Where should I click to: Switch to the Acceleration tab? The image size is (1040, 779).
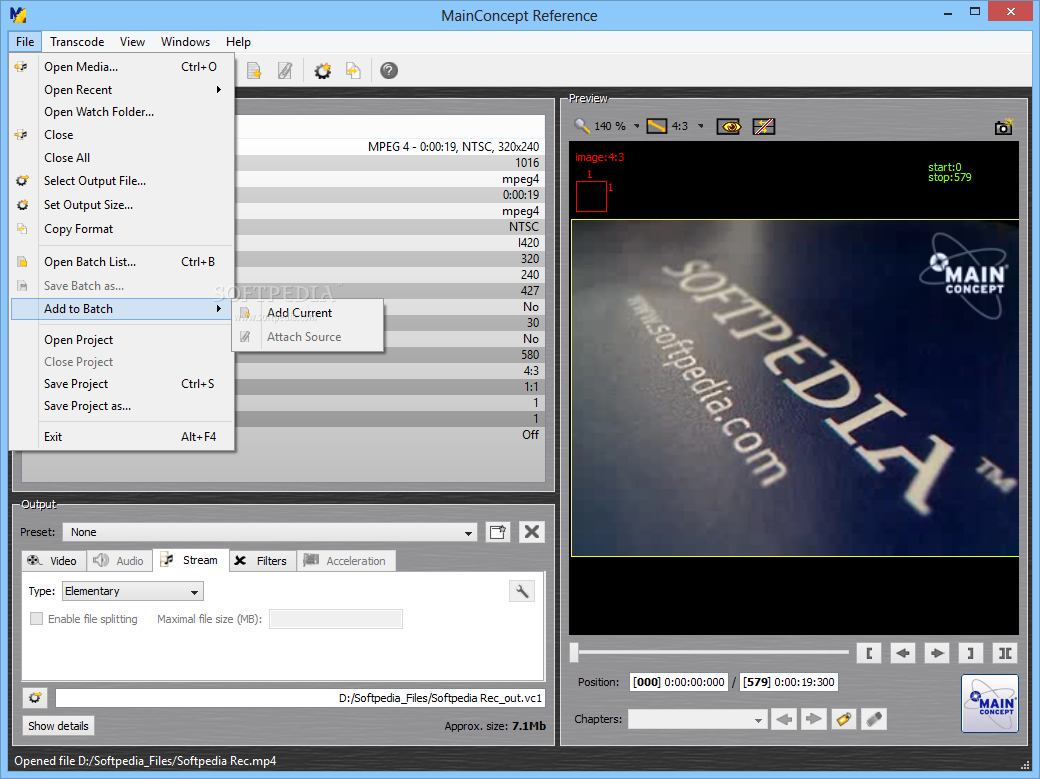pyautogui.click(x=346, y=561)
